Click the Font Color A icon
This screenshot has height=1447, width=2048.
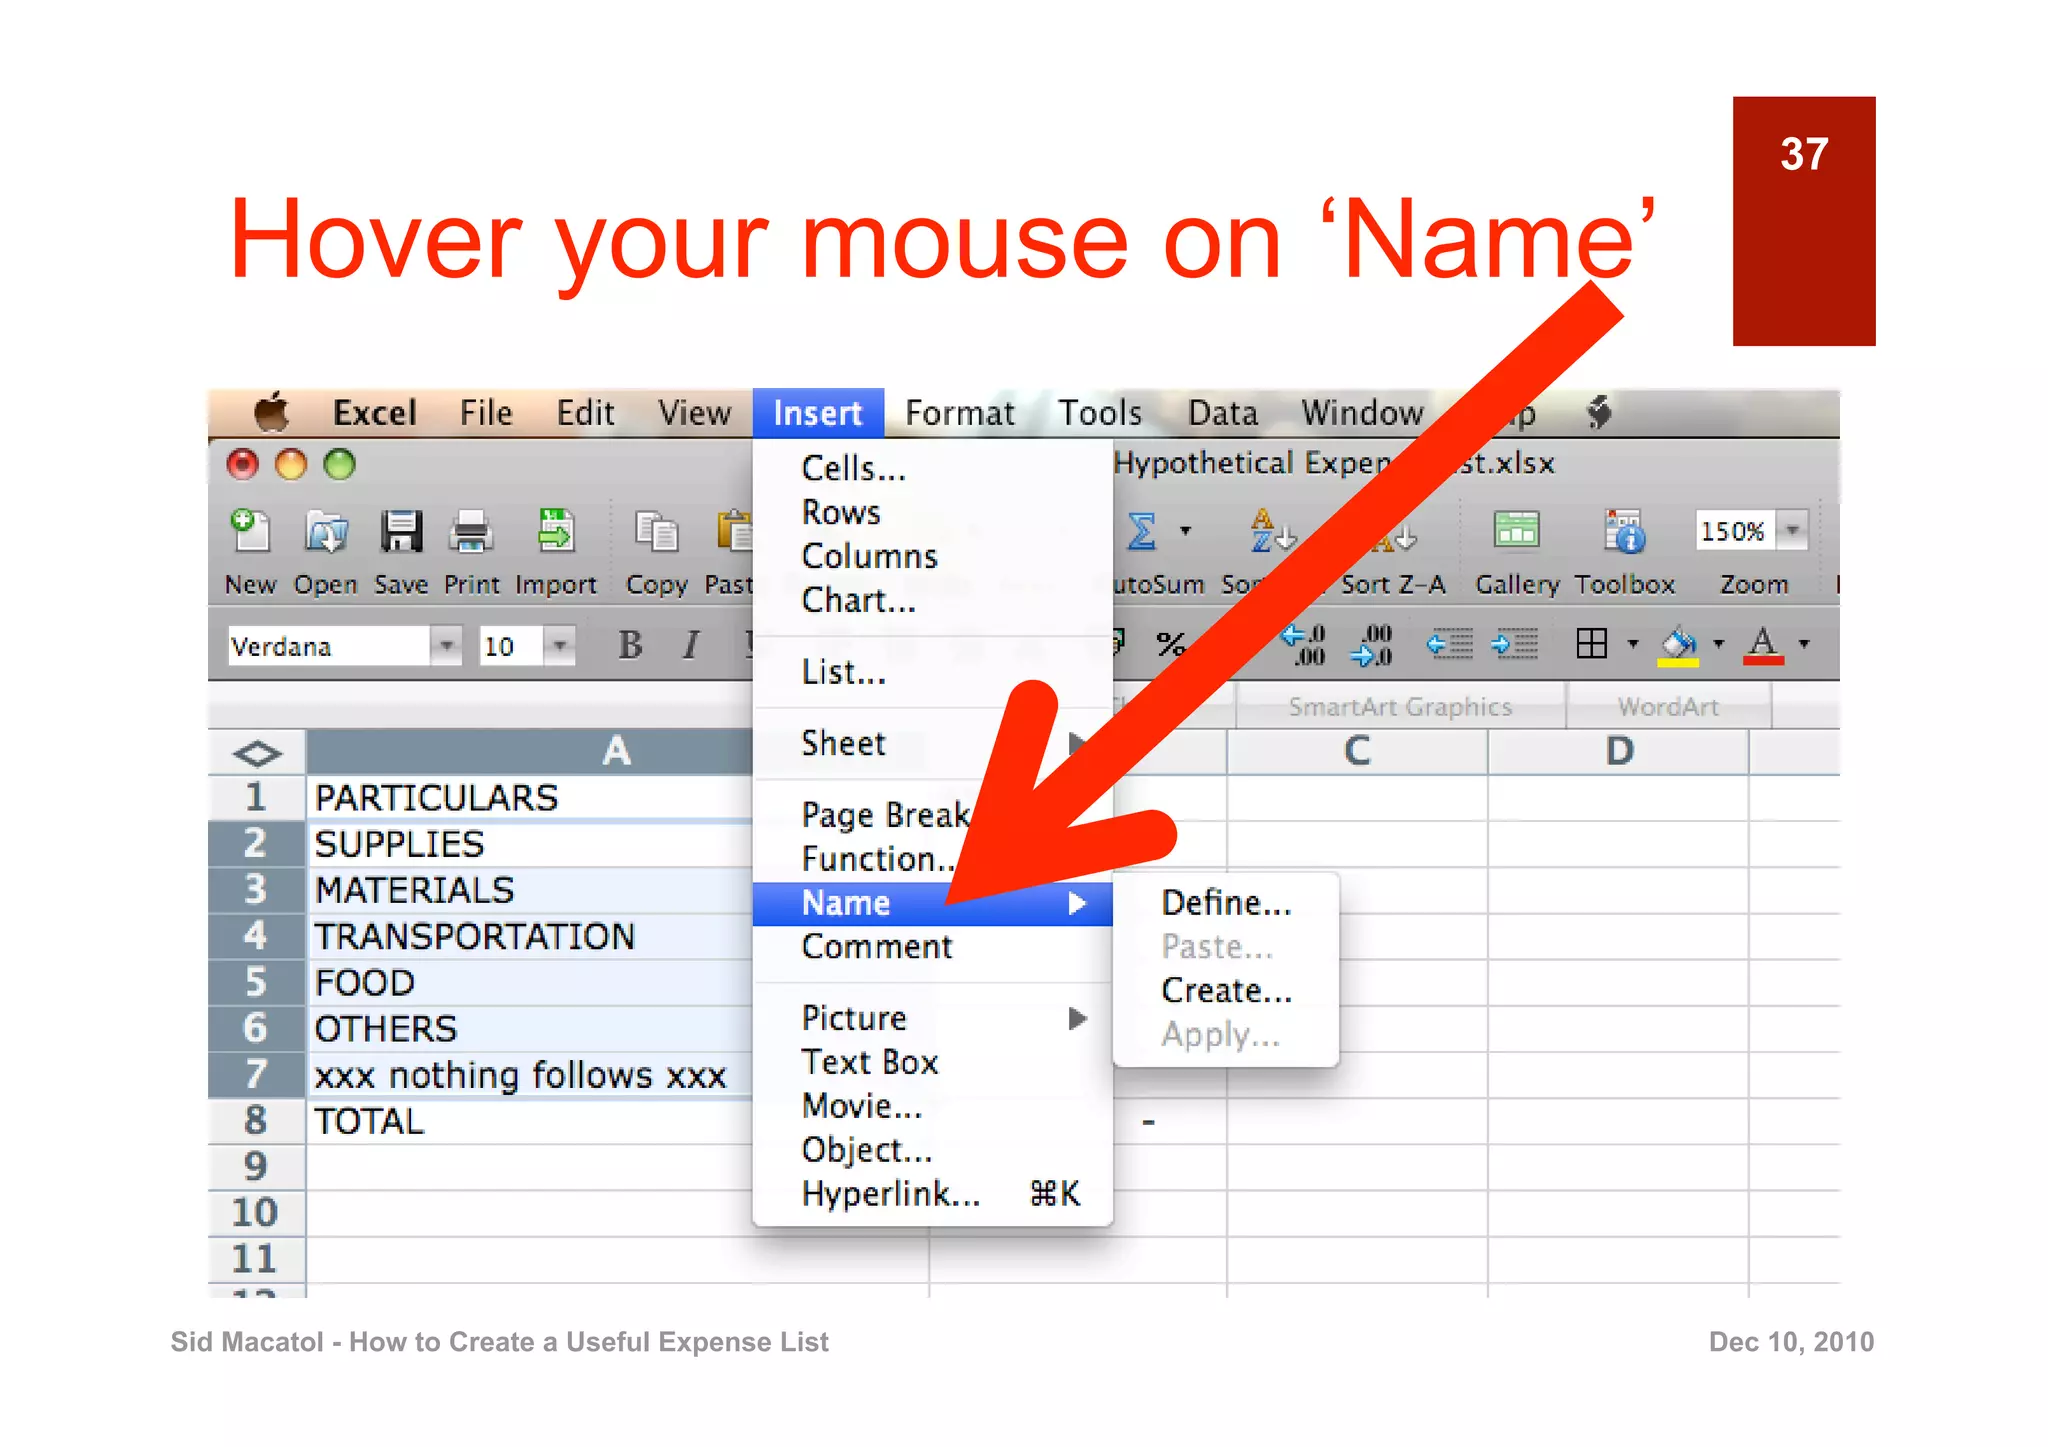(1763, 645)
